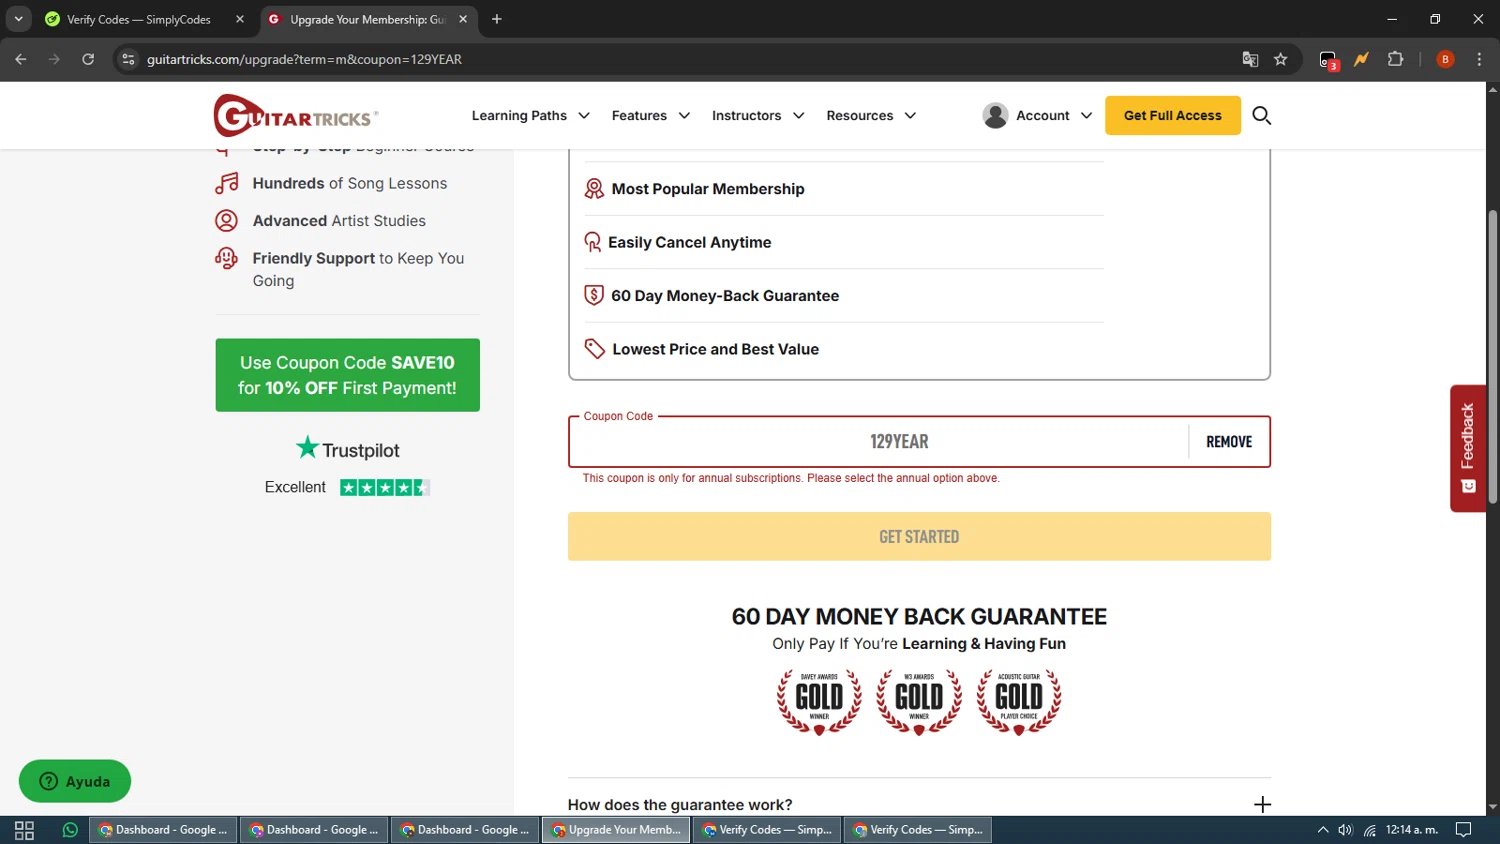Click the Advanced Artist Studies person icon

click(227, 221)
